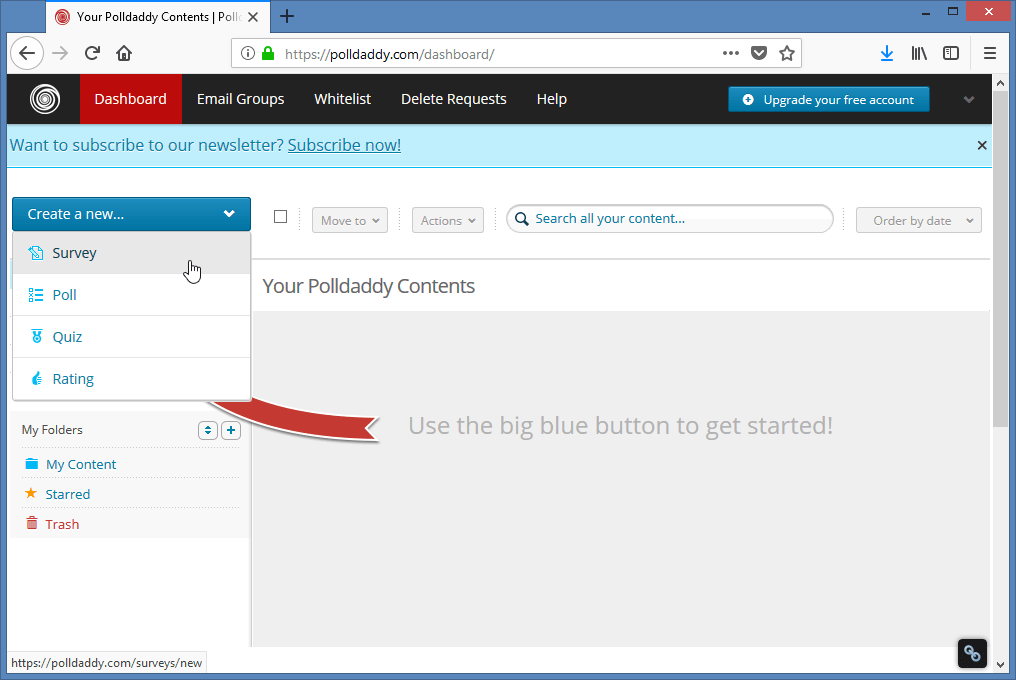
Task: Open the Firefox hamburger menu
Action: 989,53
